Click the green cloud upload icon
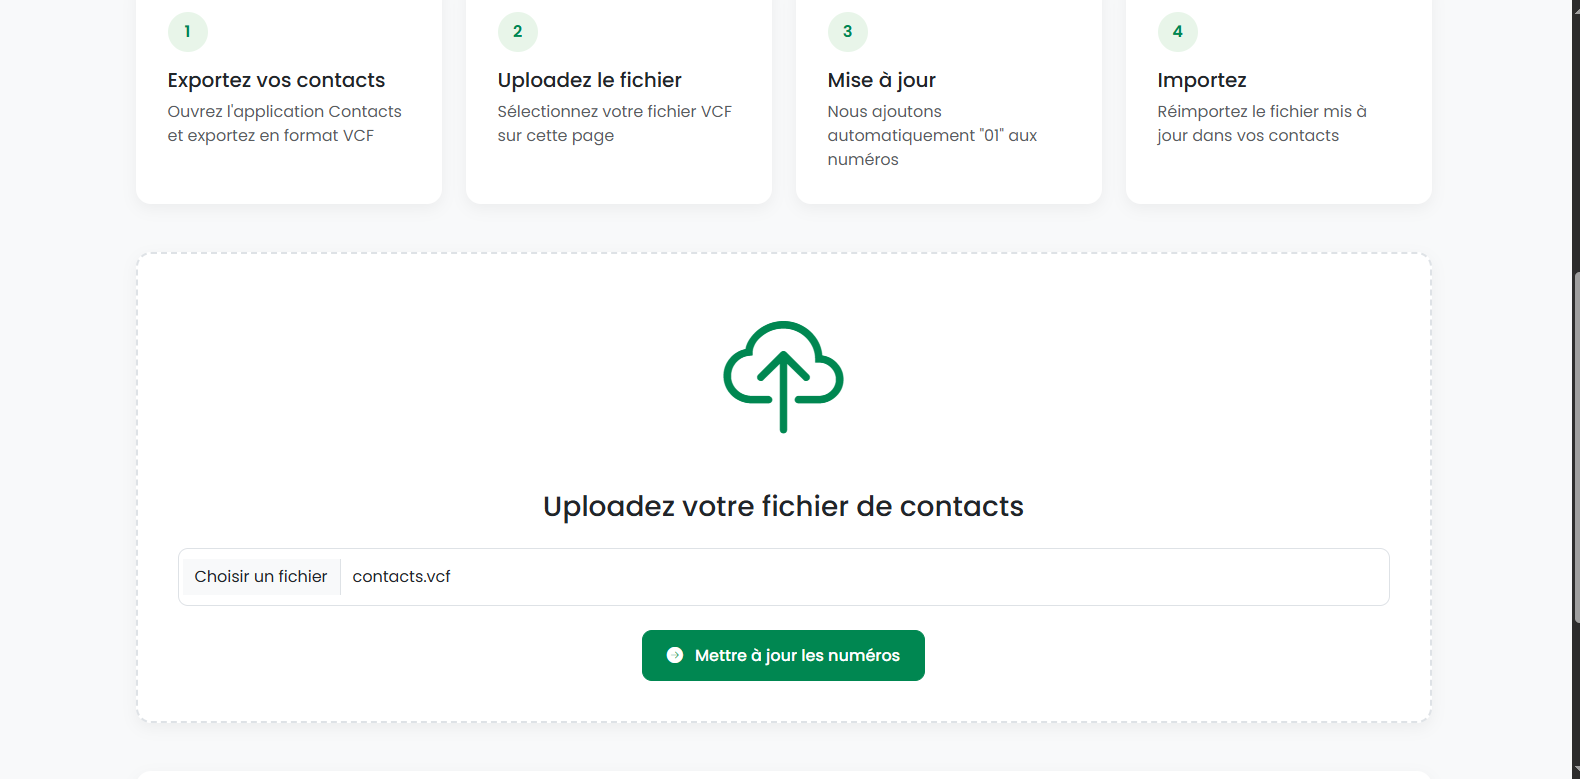This screenshot has width=1580, height=779. tap(783, 376)
